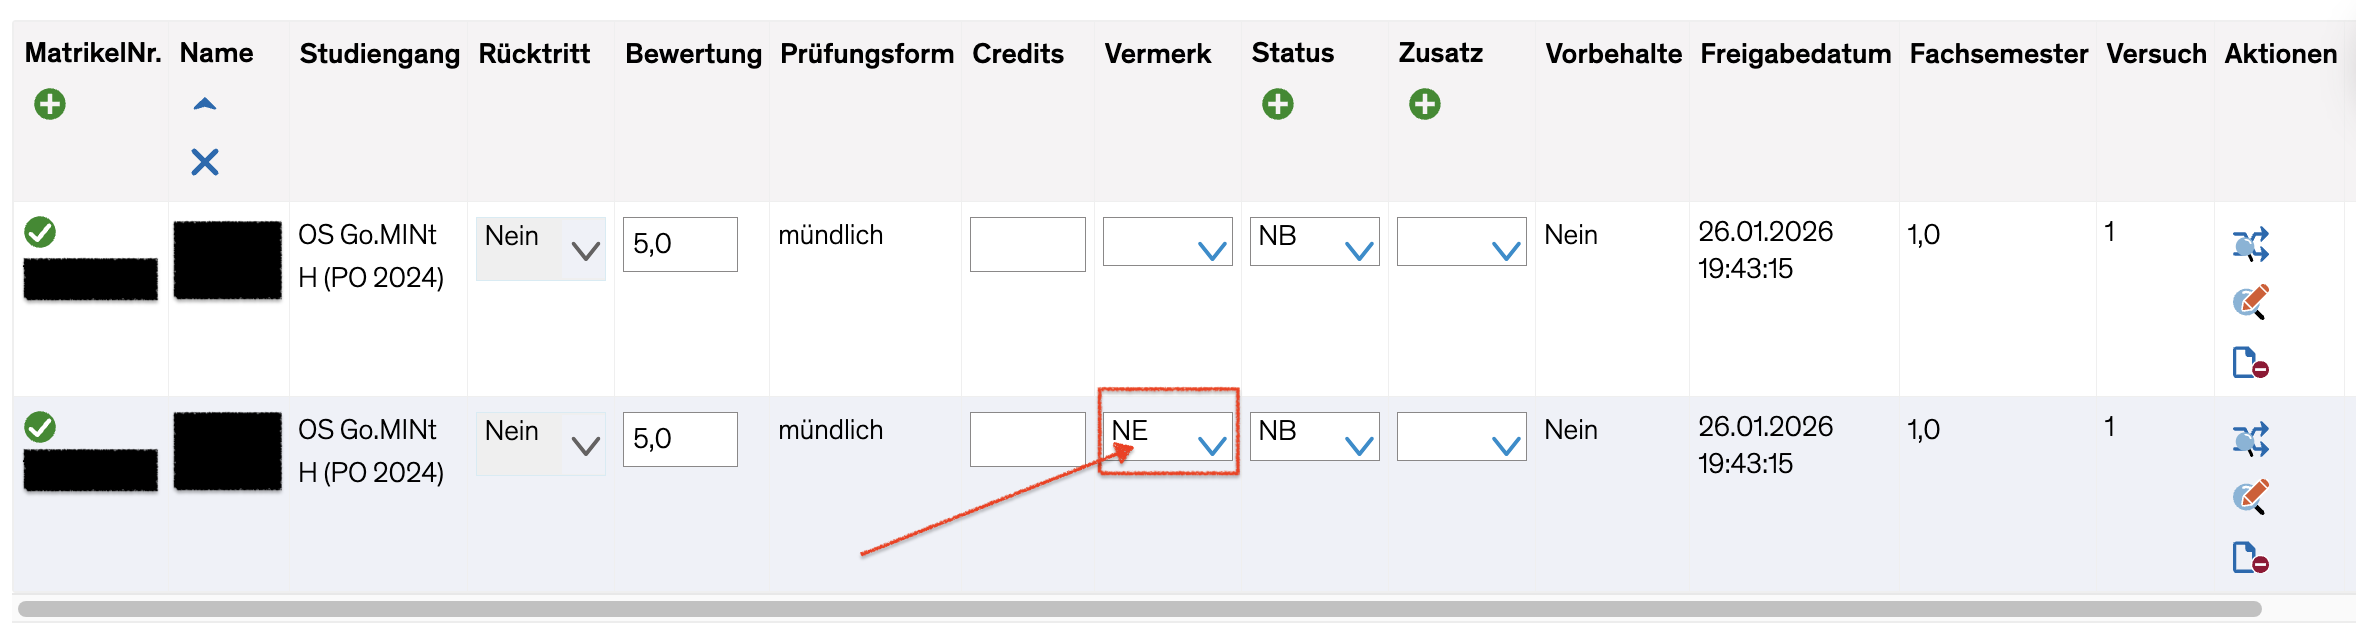The image size is (2356, 630).
Task: Click the Freigabedatum column header
Action: [x=1795, y=54]
